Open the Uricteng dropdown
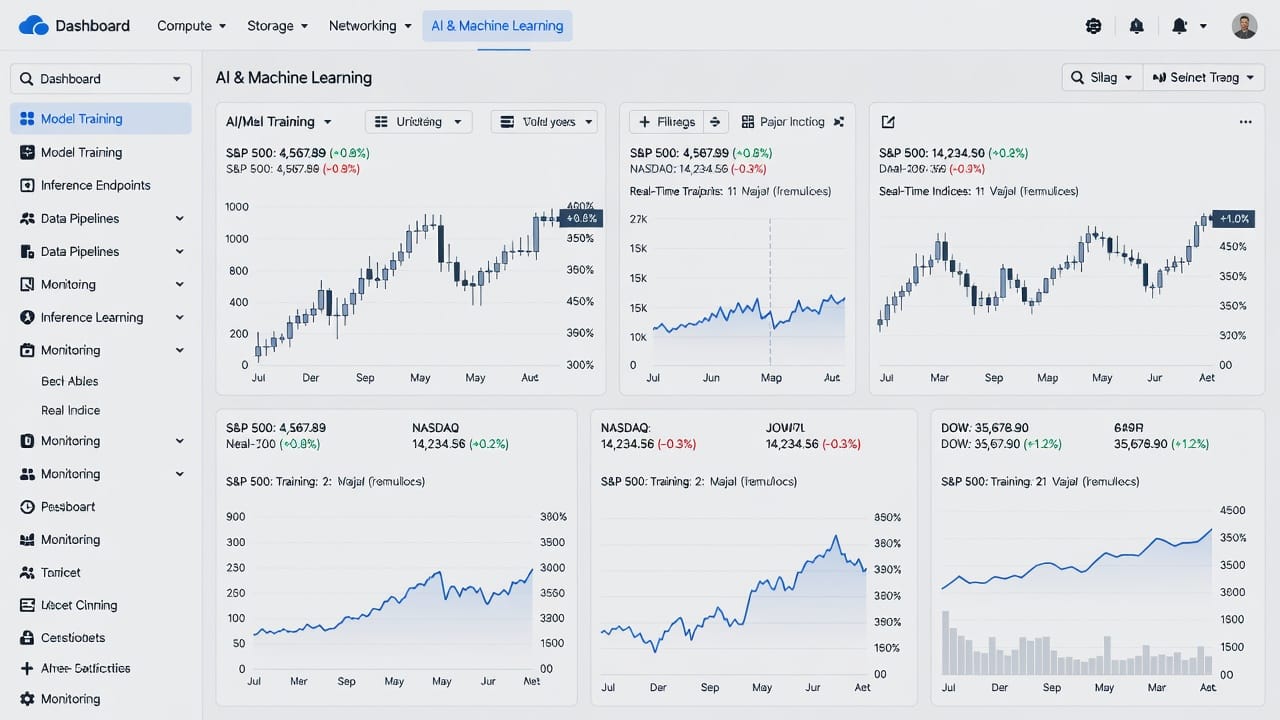The image size is (1280, 720). [419, 122]
